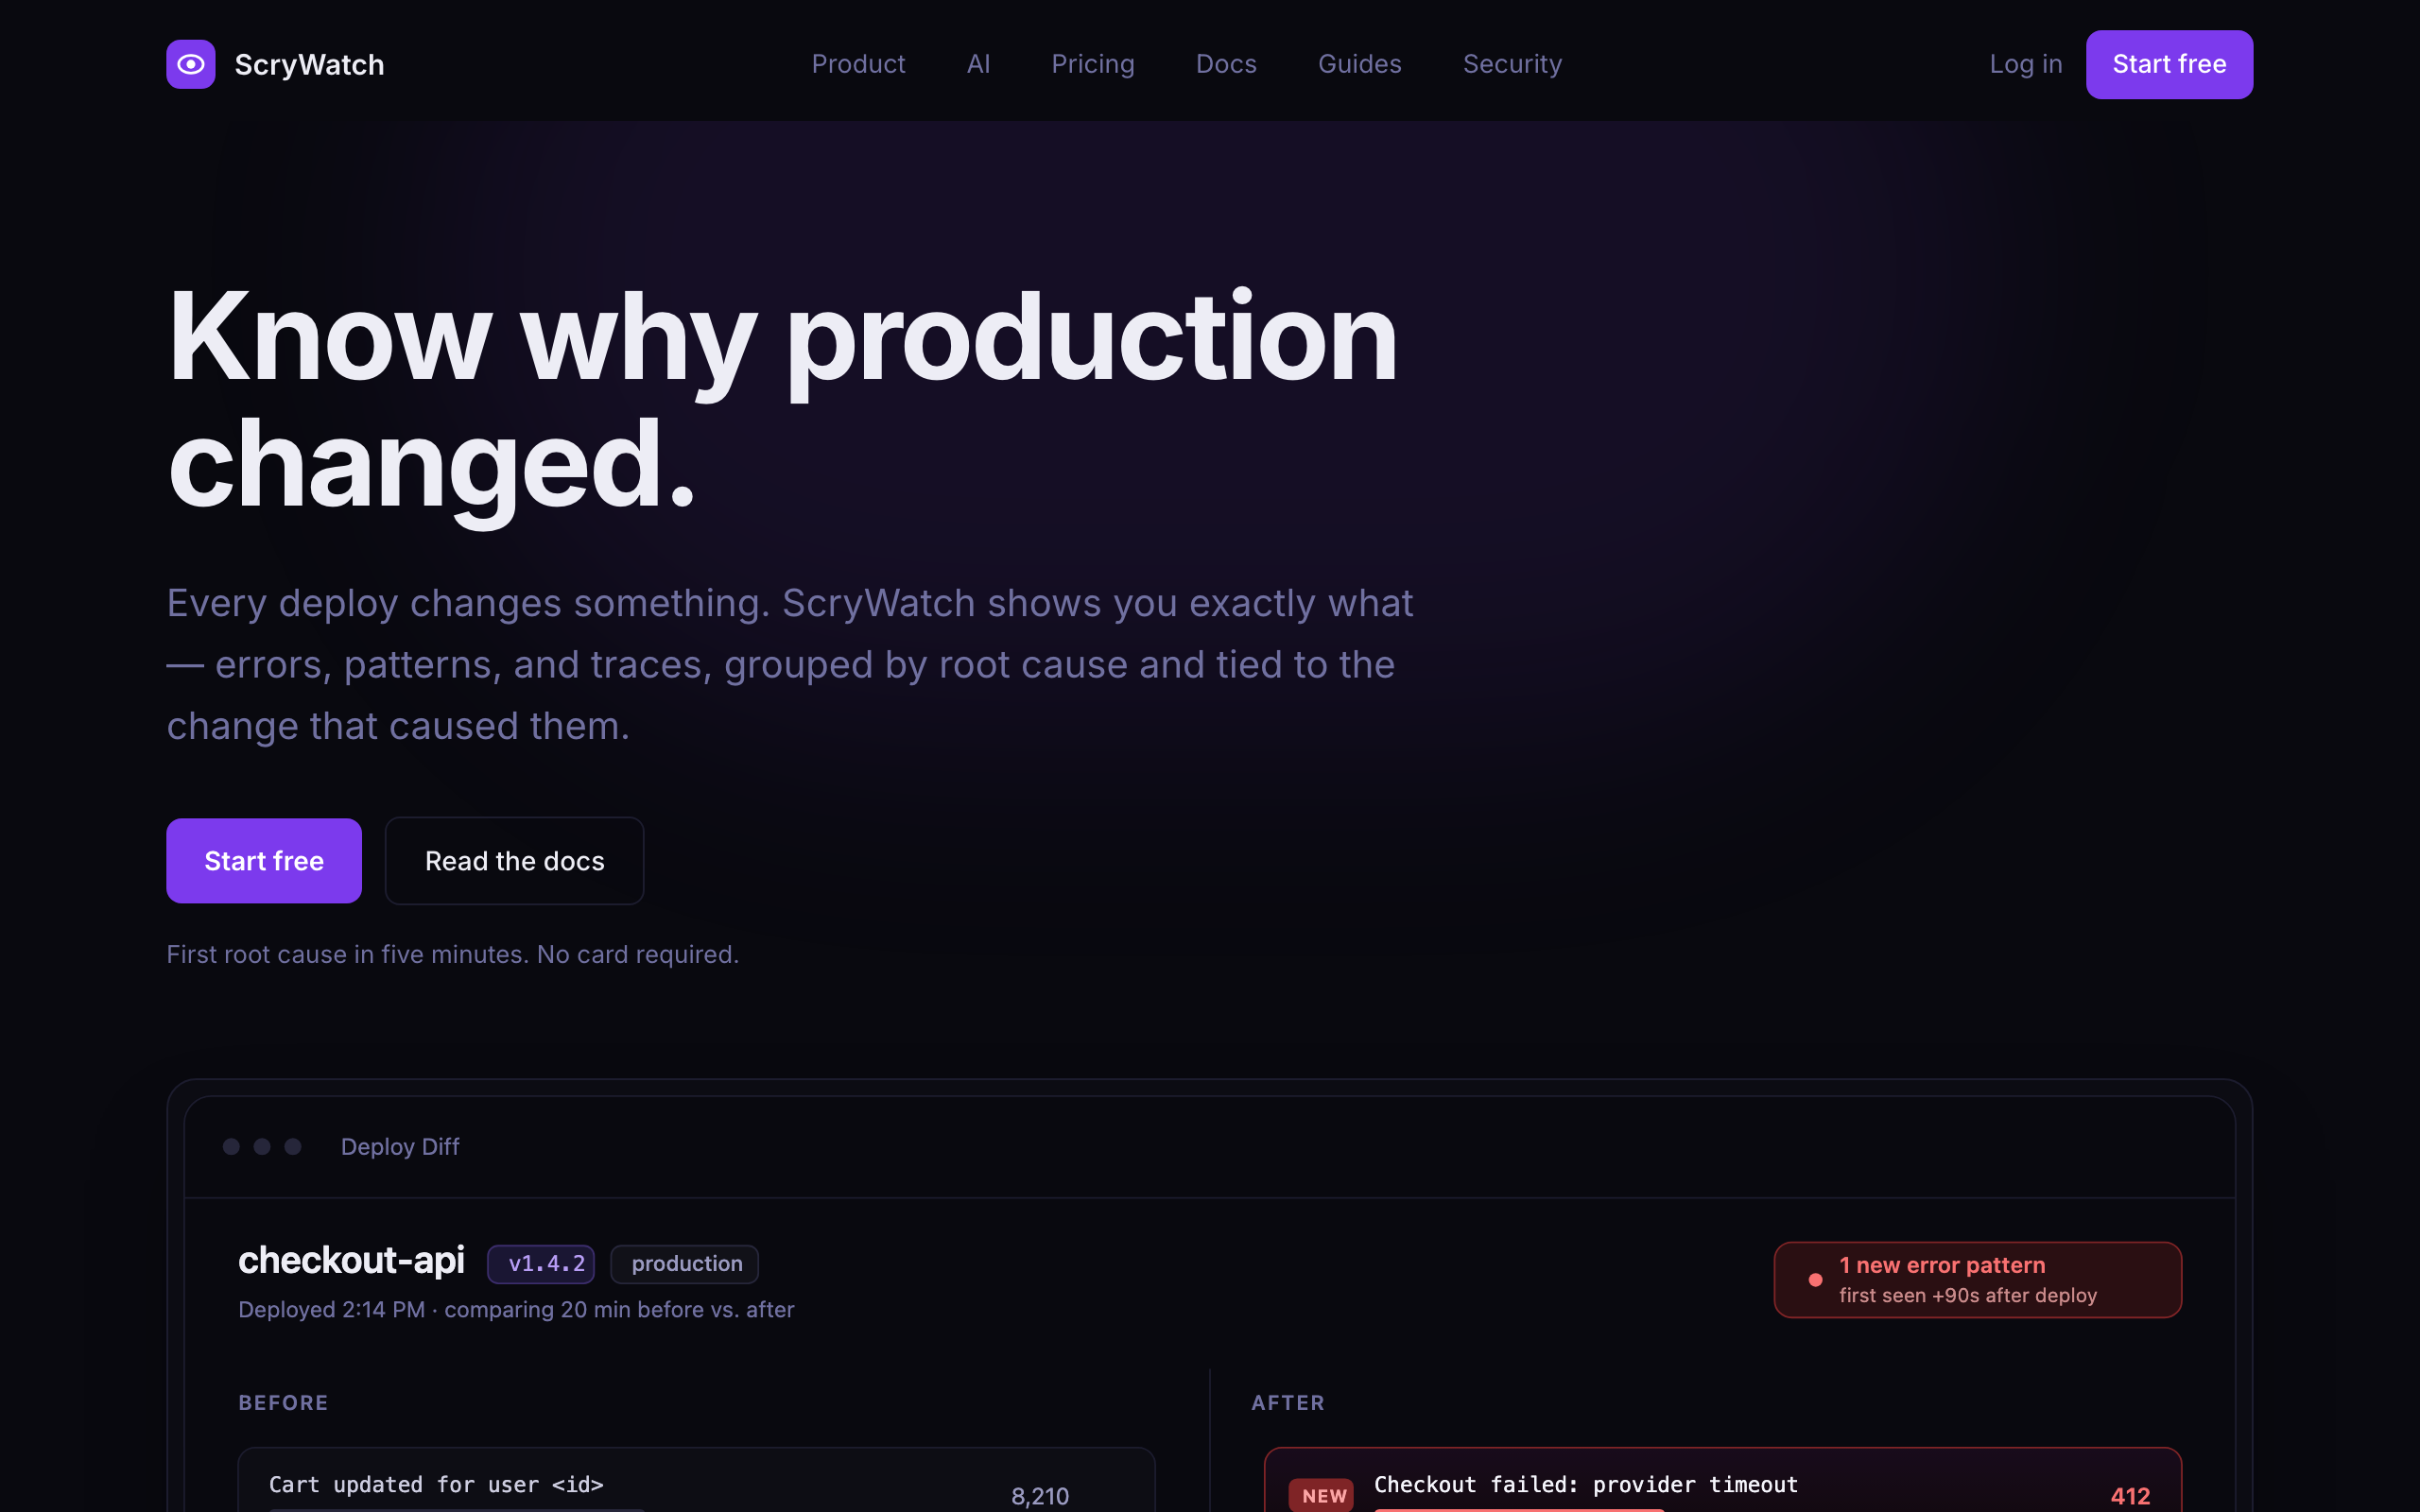Viewport: 2420px width, 1512px height.
Task: Open the AI nav item
Action: click(x=978, y=64)
